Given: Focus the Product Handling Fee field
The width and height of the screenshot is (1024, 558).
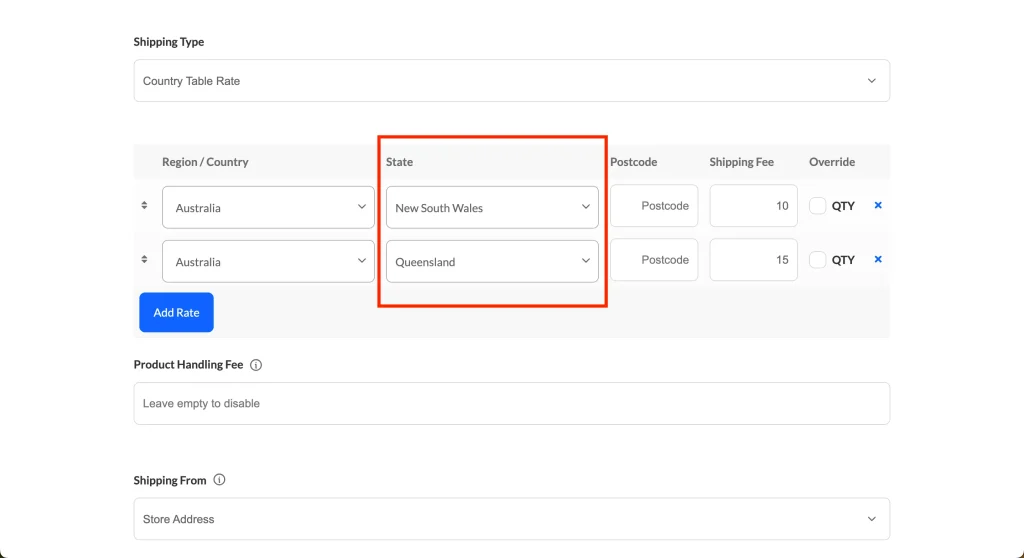Looking at the screenshot, I should [511, 404].
